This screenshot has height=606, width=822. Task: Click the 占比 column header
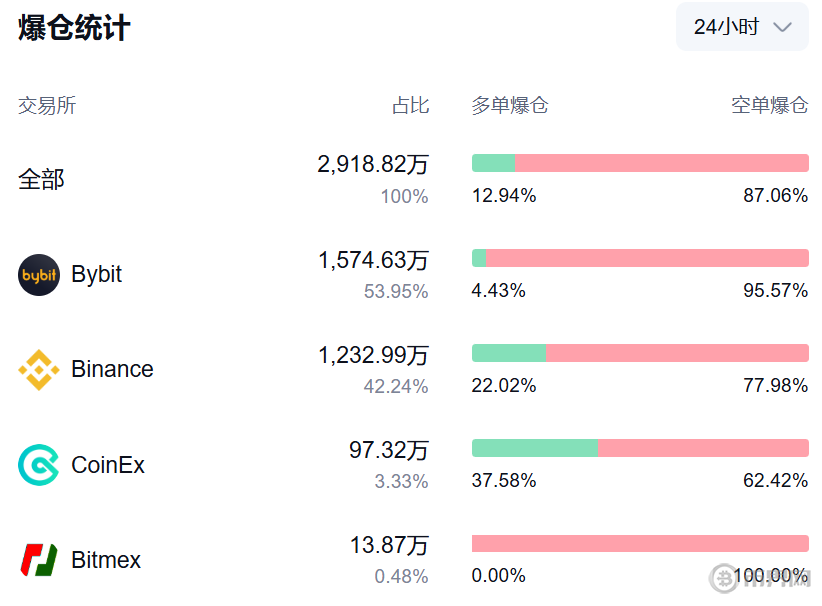click(410, 105)
